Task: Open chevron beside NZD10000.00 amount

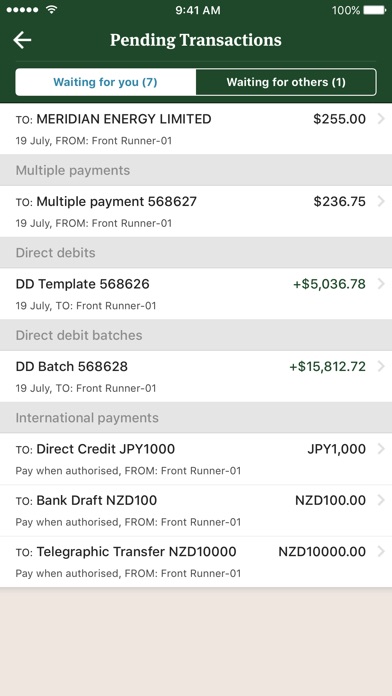Action: [380, 552]
